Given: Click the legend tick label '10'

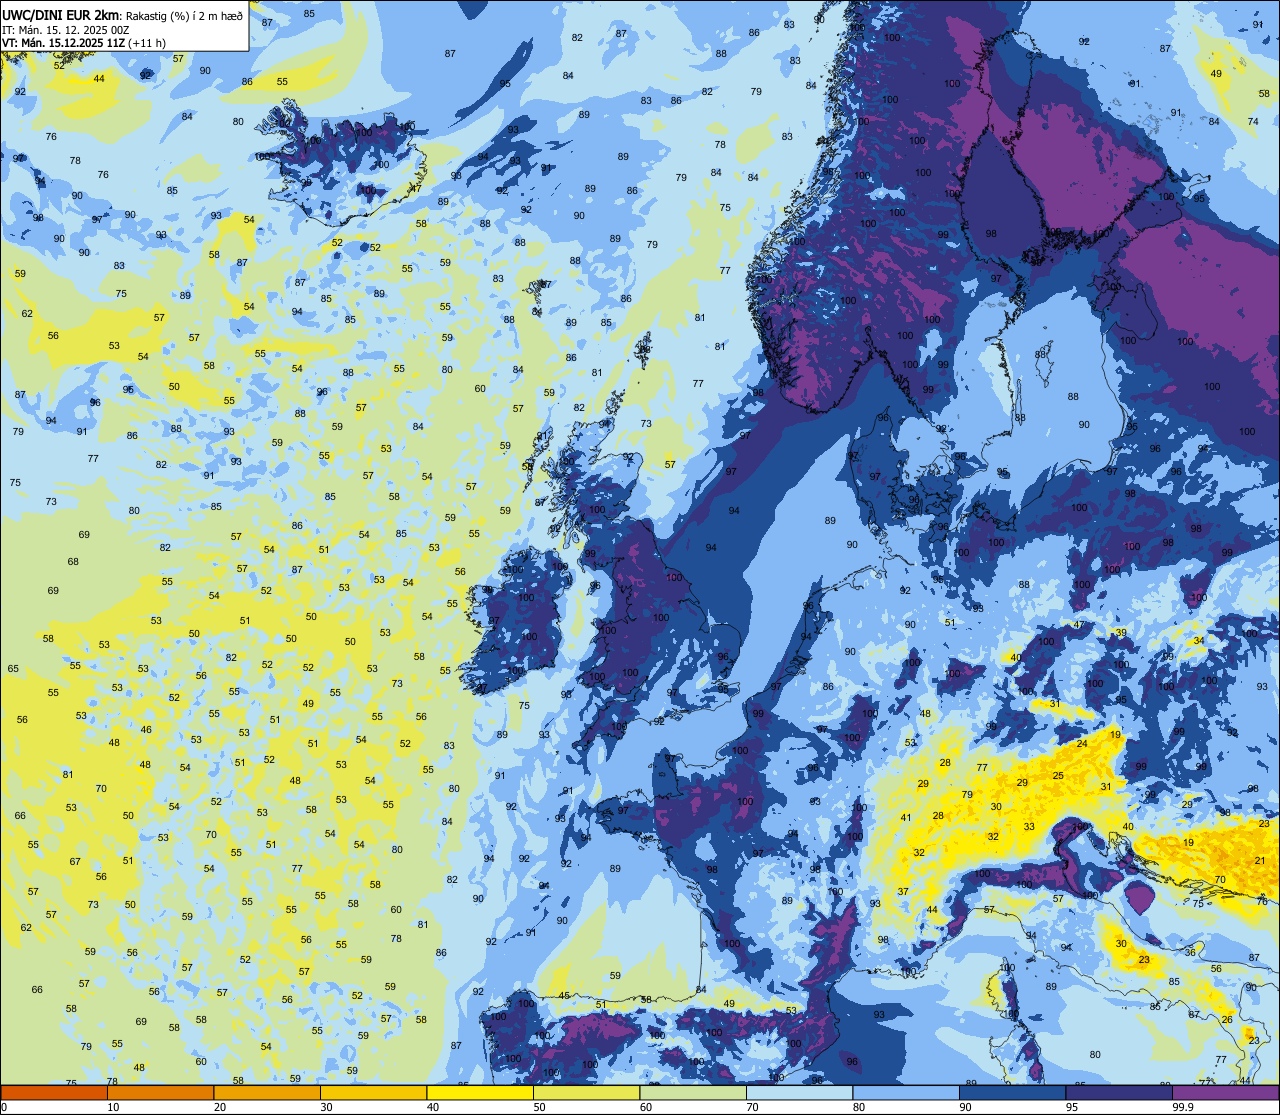Looking at the screenshot, I should point(113,1107).
